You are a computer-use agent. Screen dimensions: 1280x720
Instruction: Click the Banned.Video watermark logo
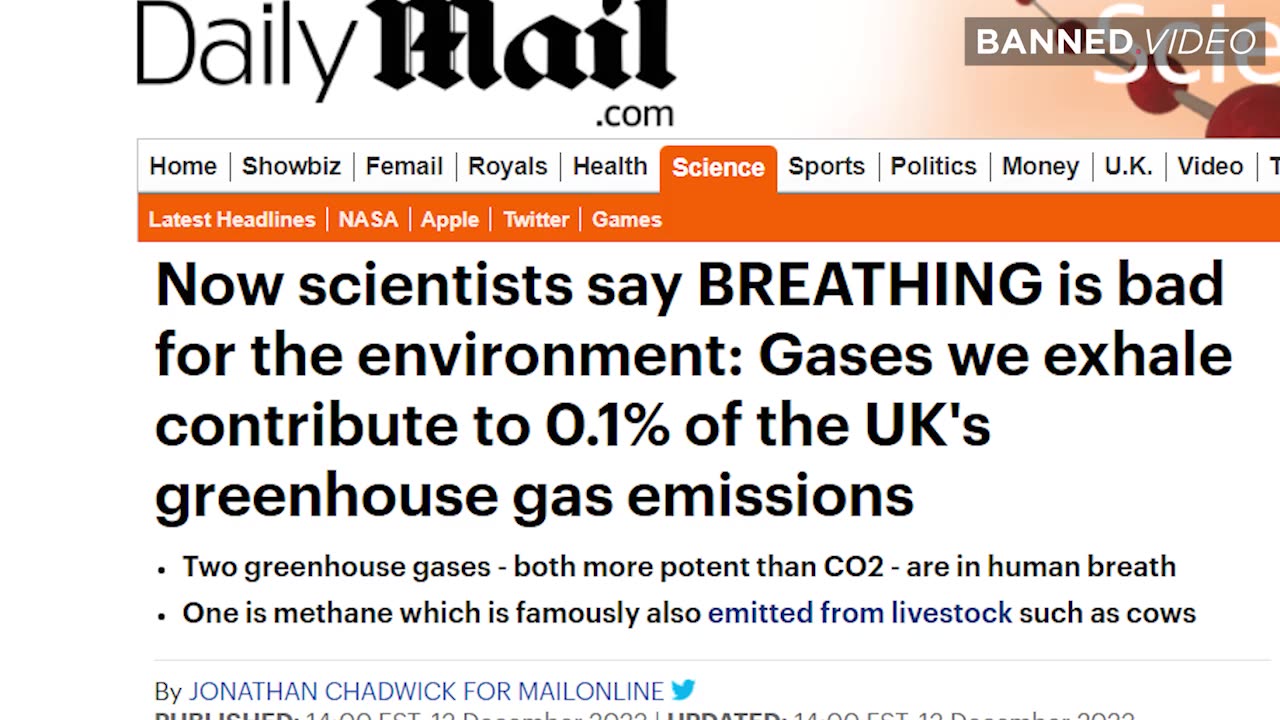click(1115, 42)
